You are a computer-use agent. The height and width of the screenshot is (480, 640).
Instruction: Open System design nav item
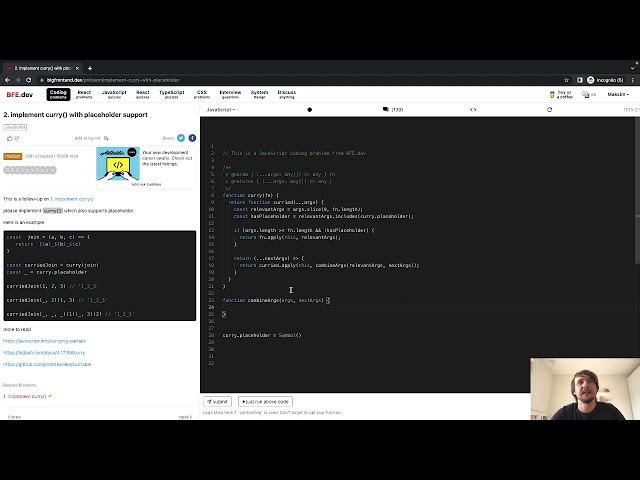pos(259,94)
